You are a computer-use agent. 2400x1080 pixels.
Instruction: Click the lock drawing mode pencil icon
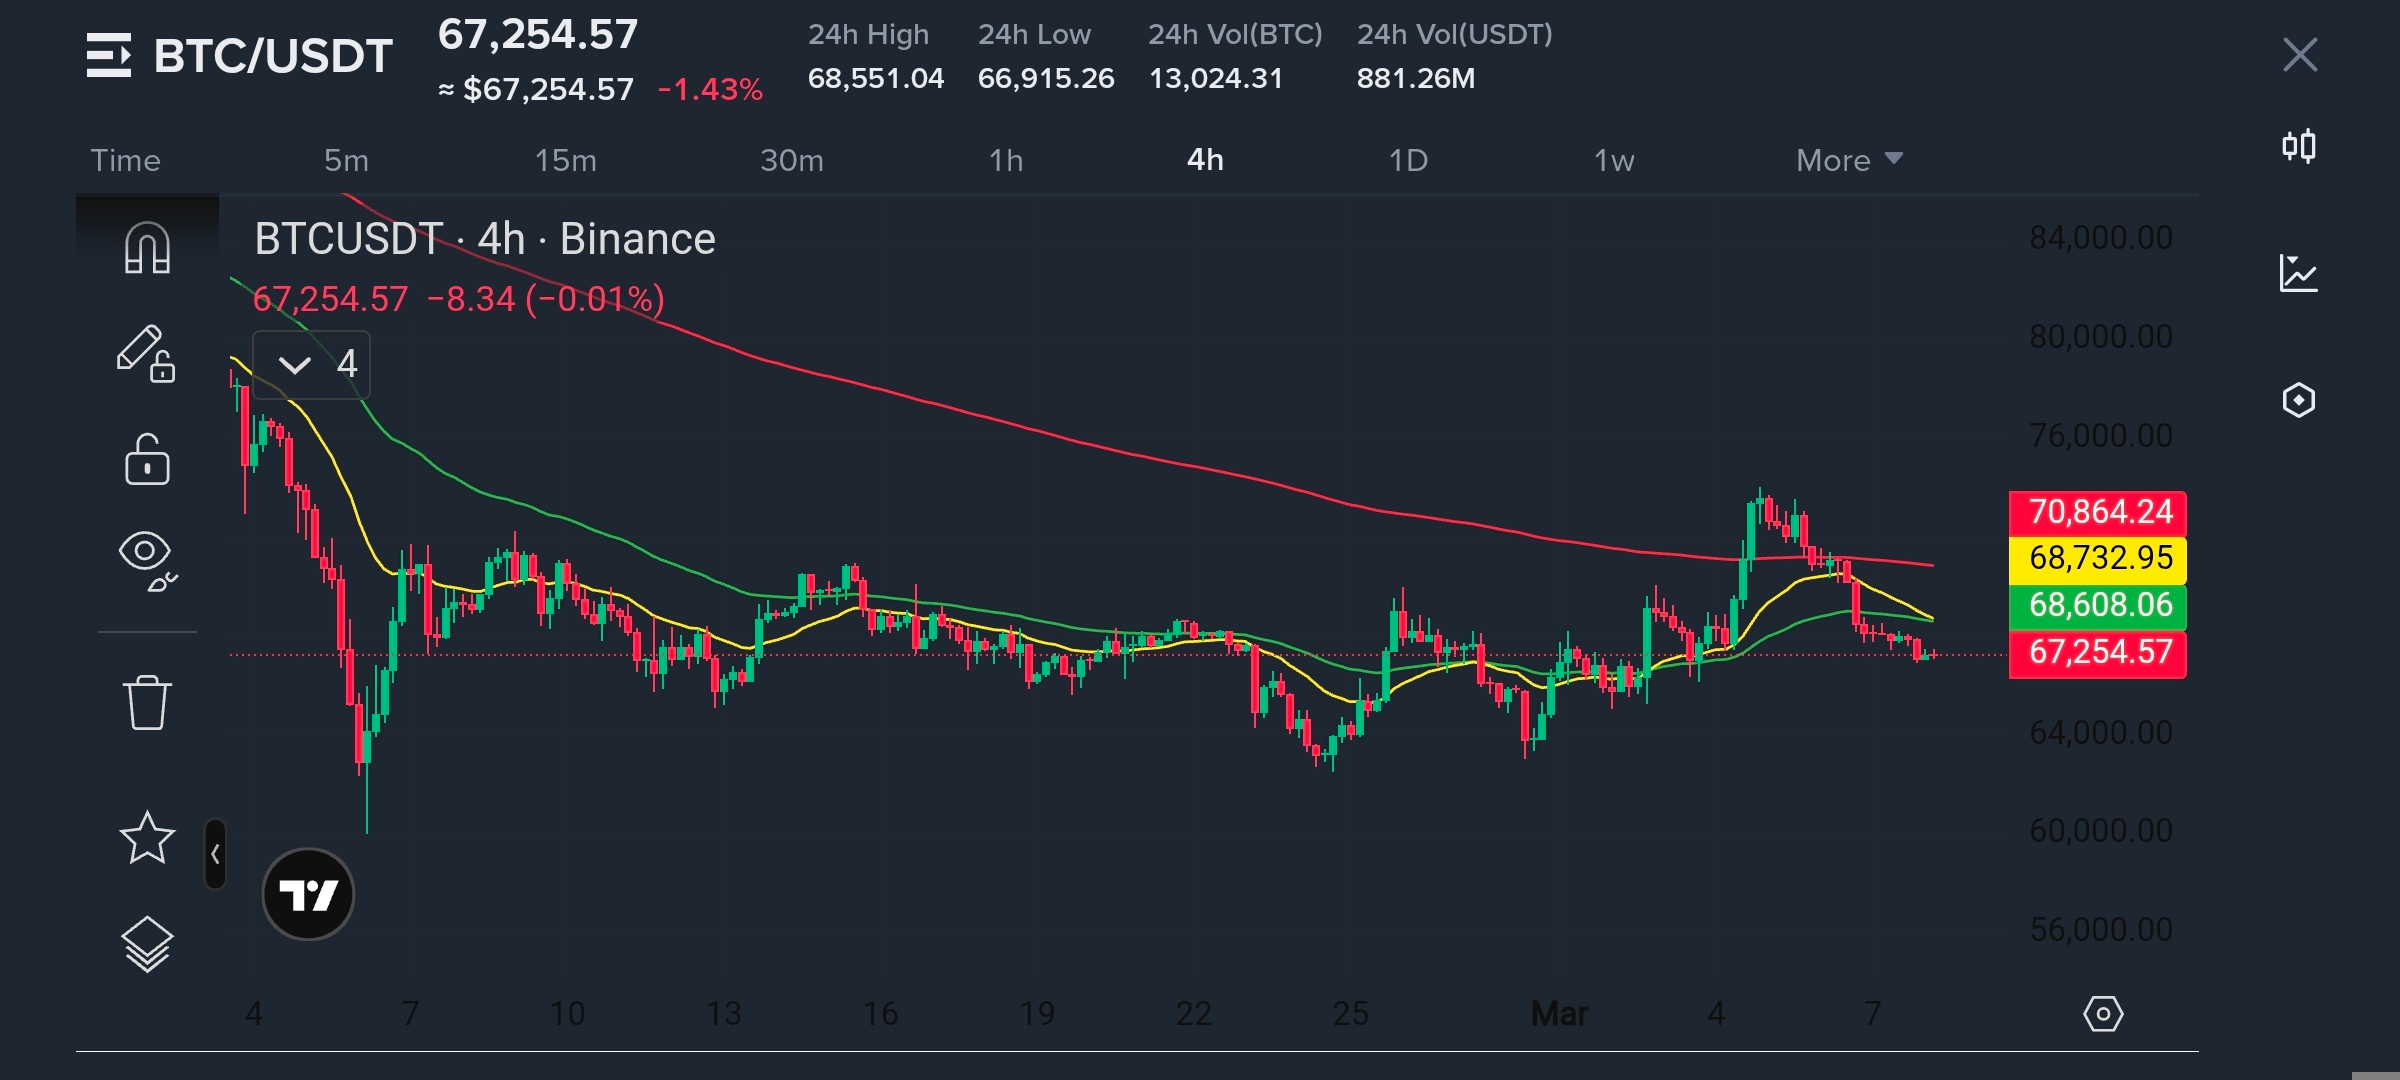pyautogui.click(x=146, y=353)
